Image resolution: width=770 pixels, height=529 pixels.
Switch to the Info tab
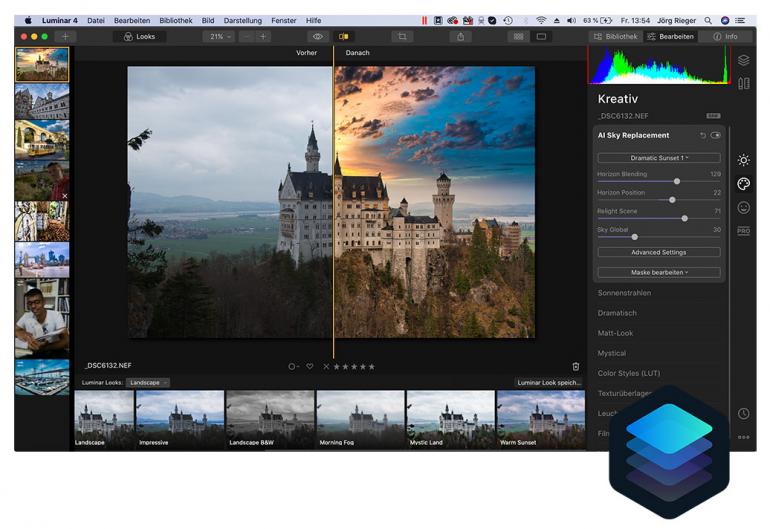click(x=725, y=36)
